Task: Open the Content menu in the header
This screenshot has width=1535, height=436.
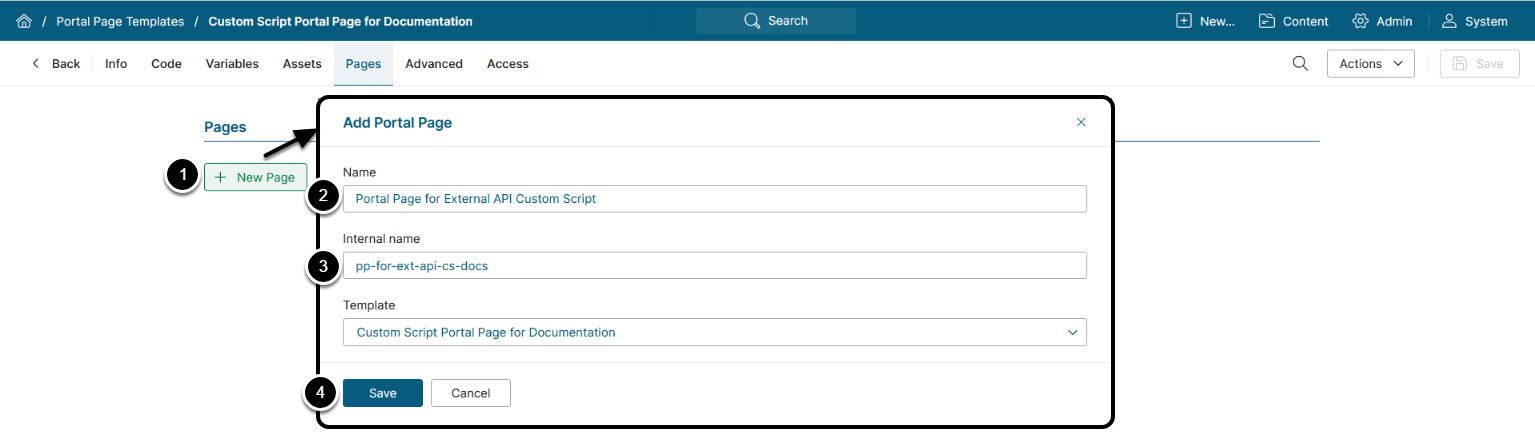Action: click(x=1293, y=21)
